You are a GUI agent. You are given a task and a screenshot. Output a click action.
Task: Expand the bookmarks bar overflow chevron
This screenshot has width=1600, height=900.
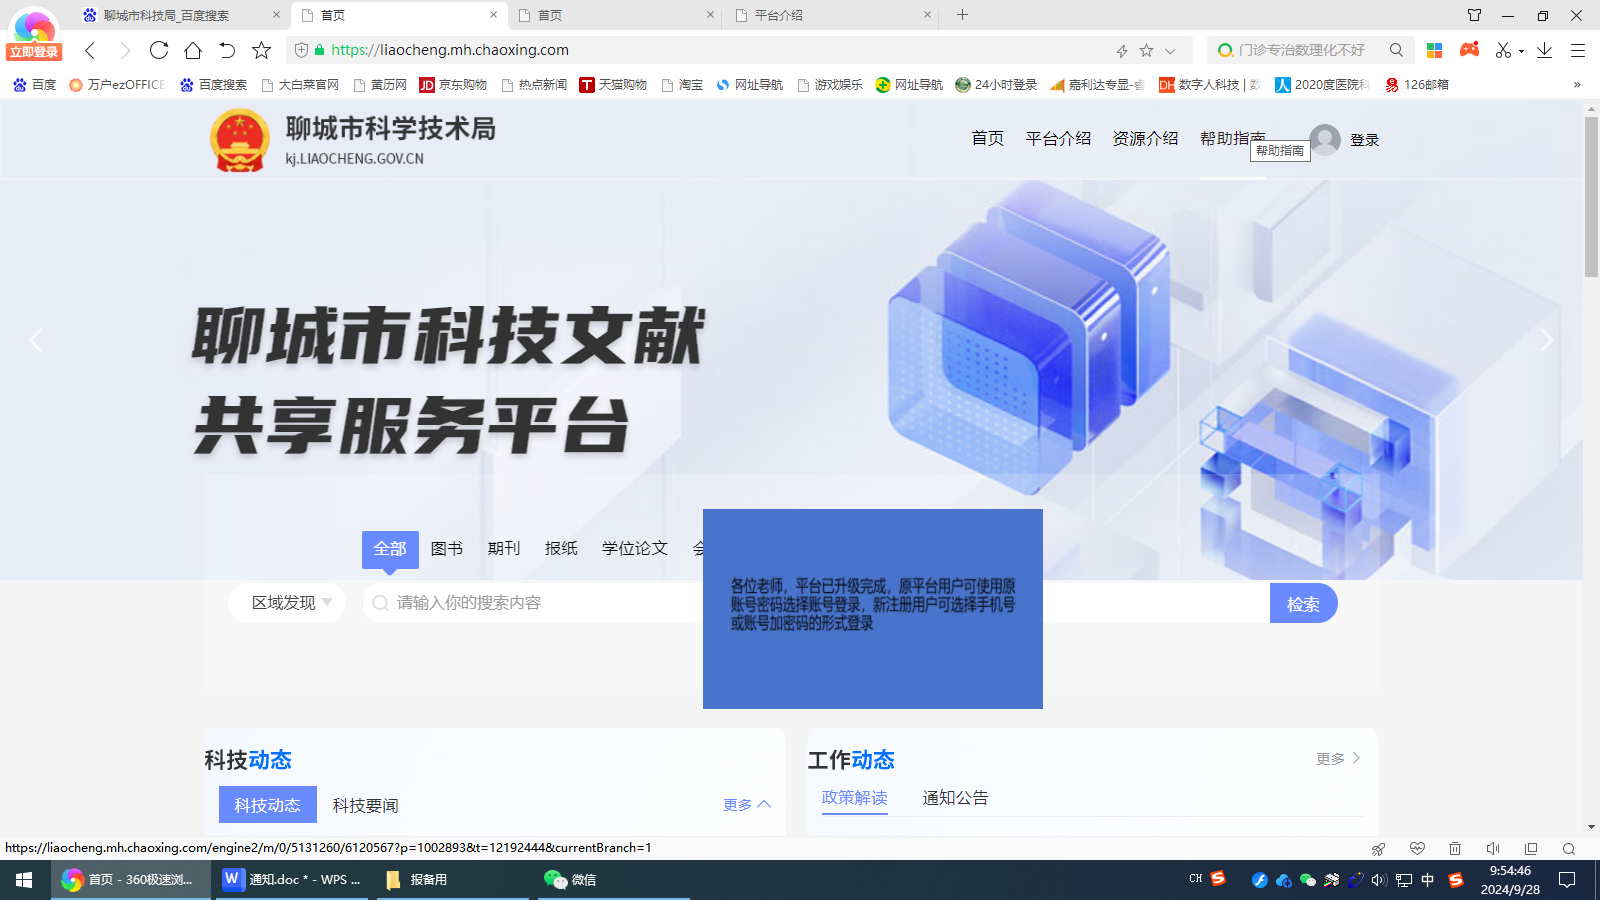pos(1577,85)
